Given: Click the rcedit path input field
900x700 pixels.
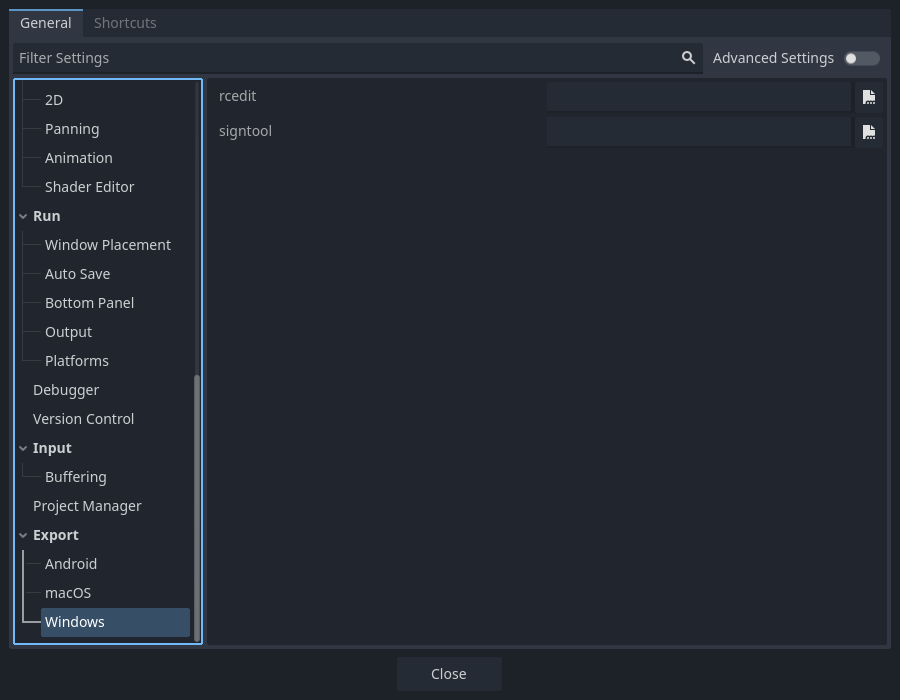Looking at the screenshot, I should (x=698, y=97).
